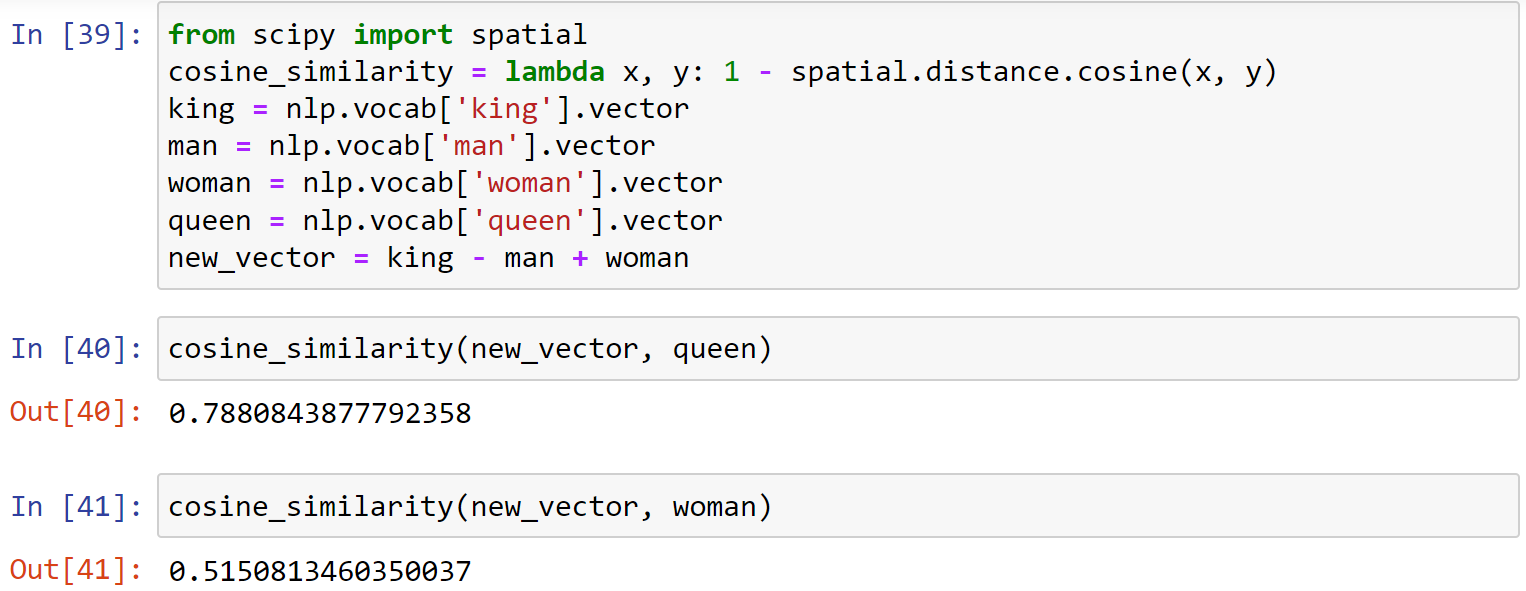Place cursor on the 'man' string literal
Image resolution: width=1526 pixels, height=591 pixels.
pyautogui.click(x=488, y=146)
